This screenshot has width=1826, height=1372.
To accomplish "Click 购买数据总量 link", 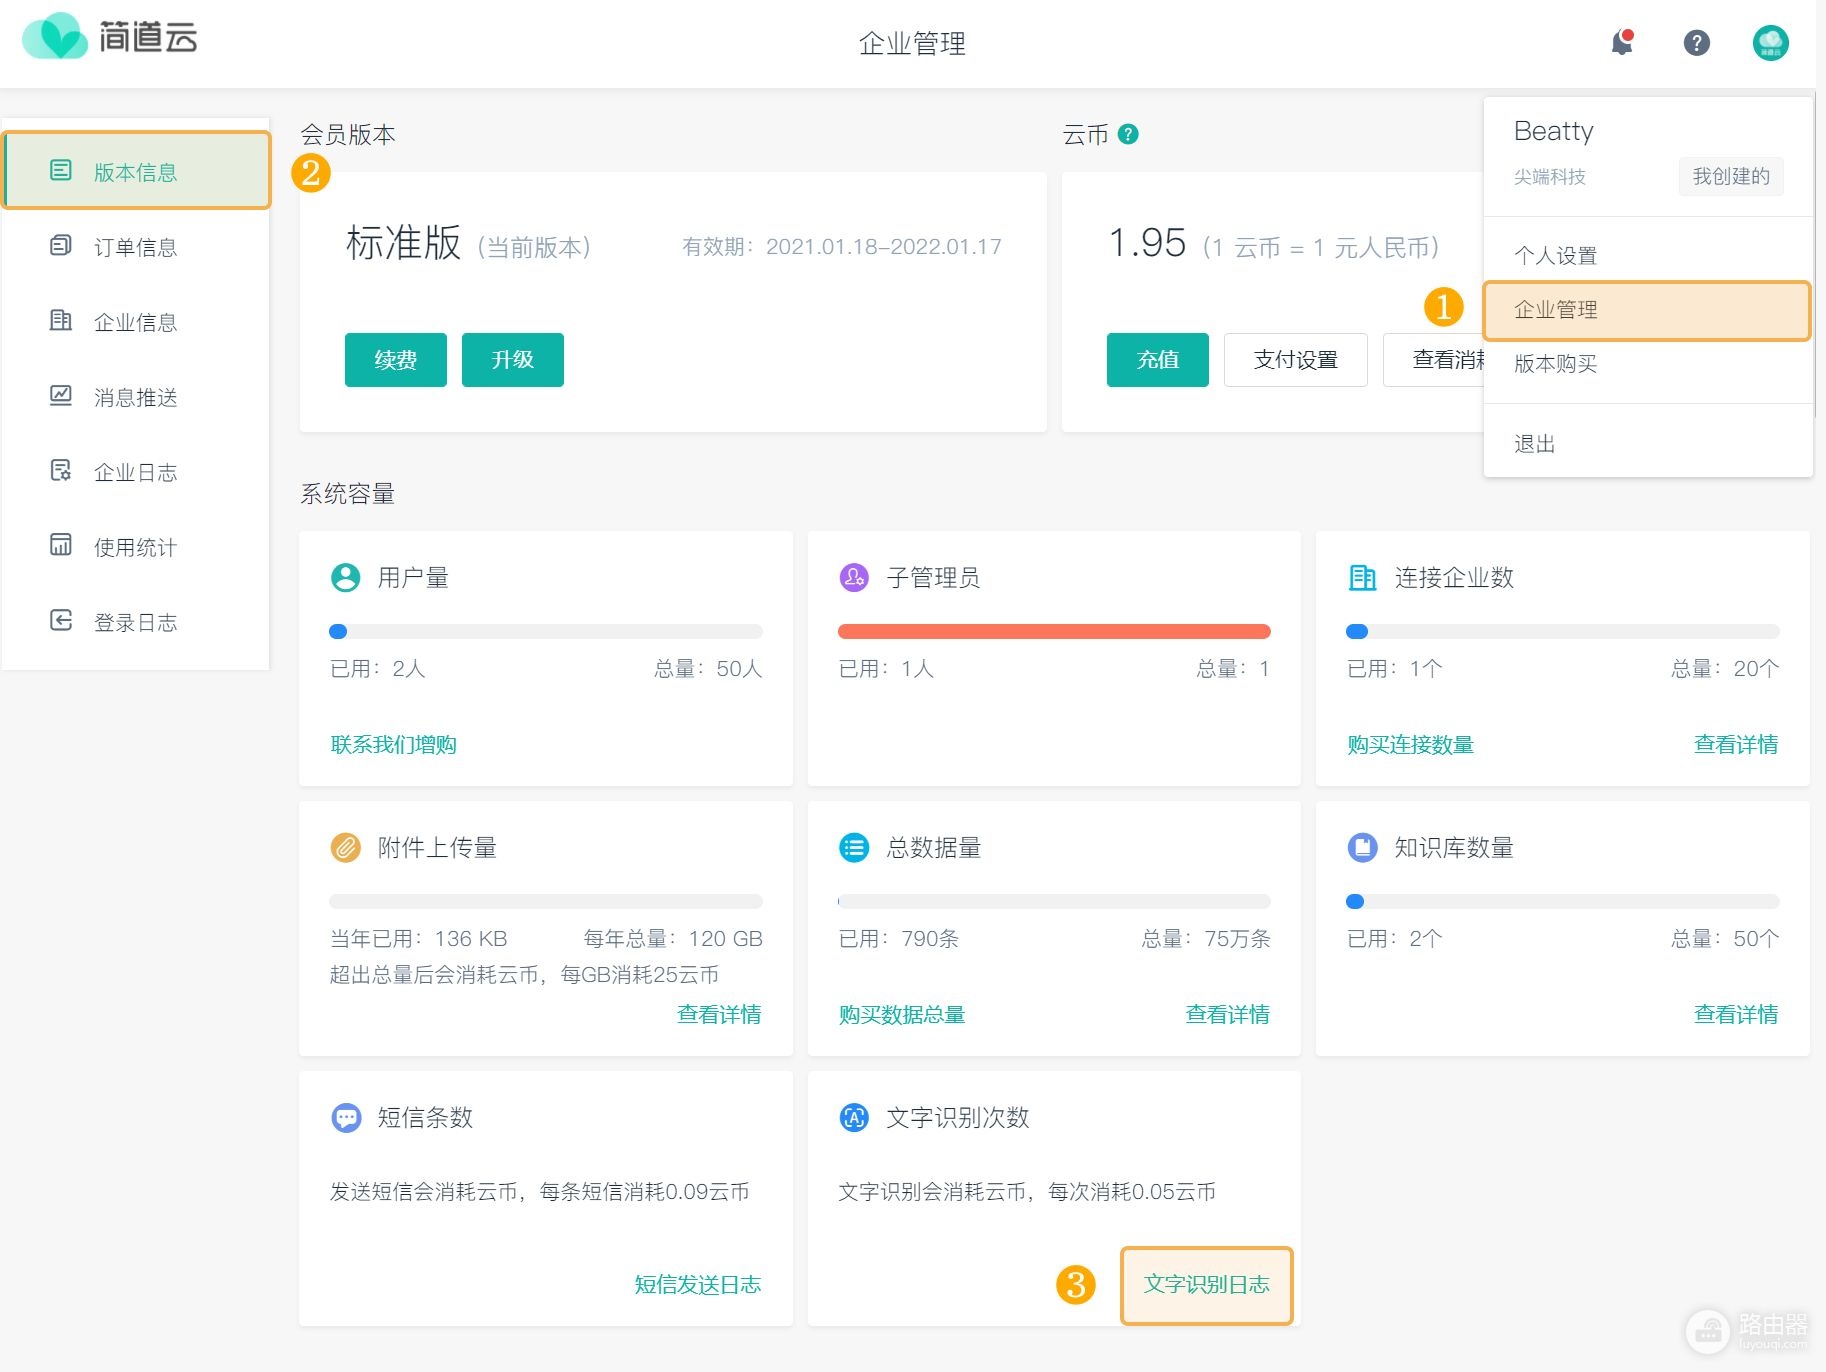I will point(902,1015).
